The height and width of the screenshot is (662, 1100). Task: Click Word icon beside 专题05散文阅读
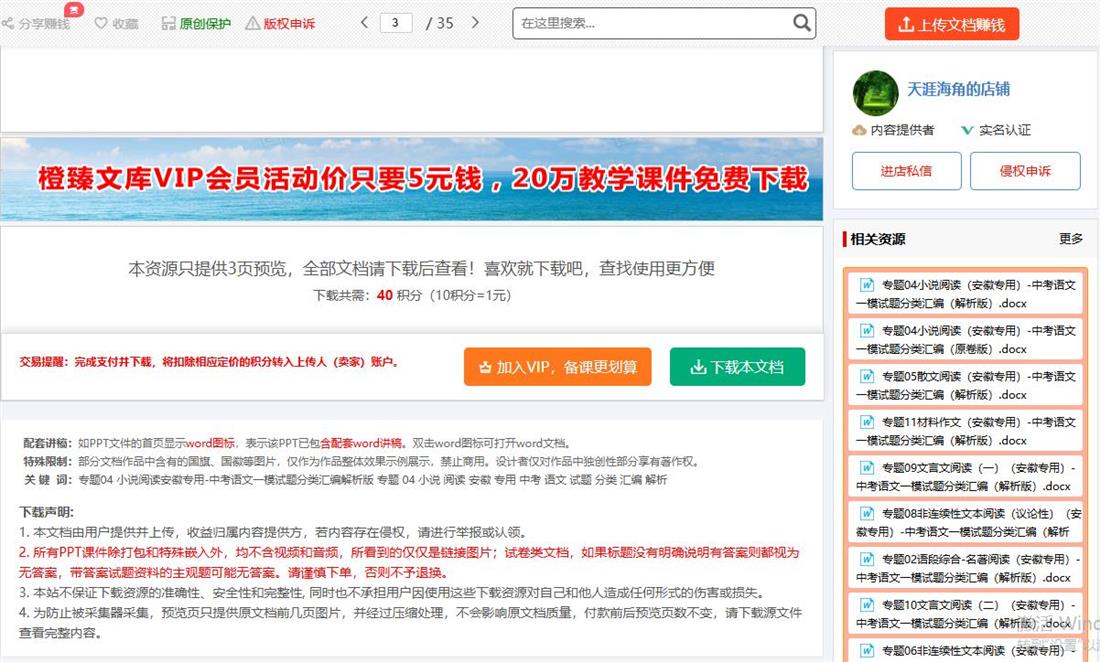click(x=867, y=376)
